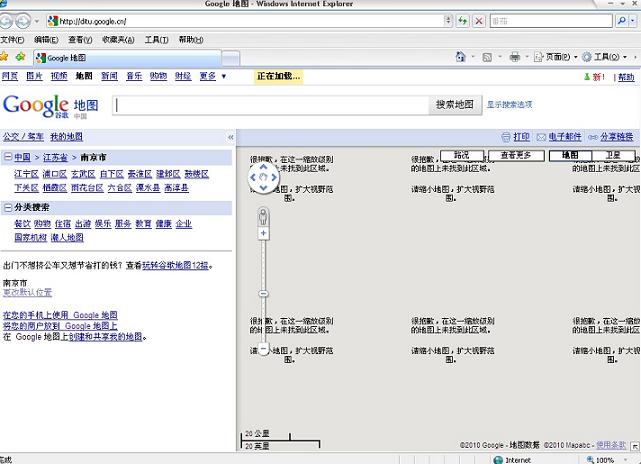This screenshot has width=641, height=464.
Task: Collapse the 中国 > 江苏省 location section
Action: [x=8, y=158]
